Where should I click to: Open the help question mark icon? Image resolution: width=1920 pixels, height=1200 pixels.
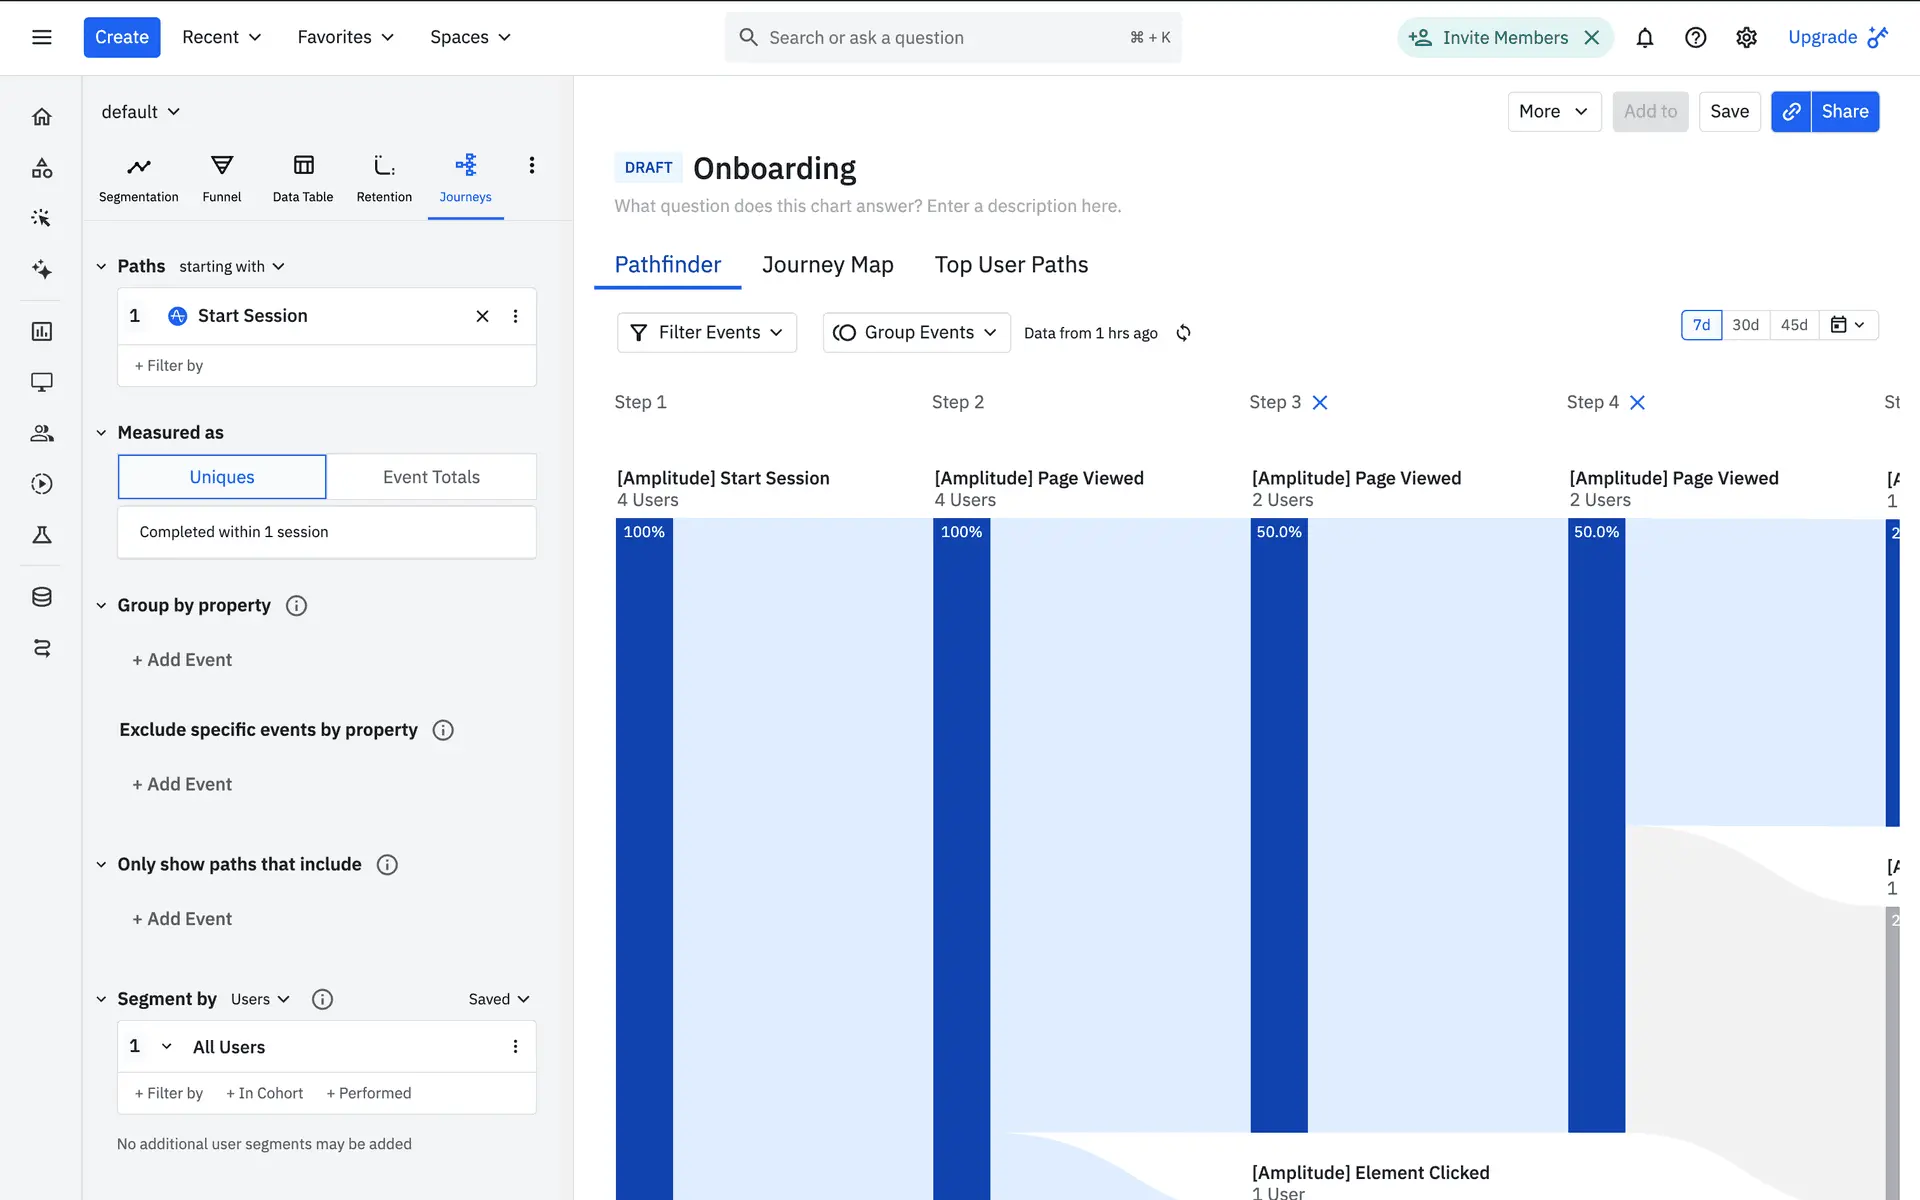tap(1695, 38)
